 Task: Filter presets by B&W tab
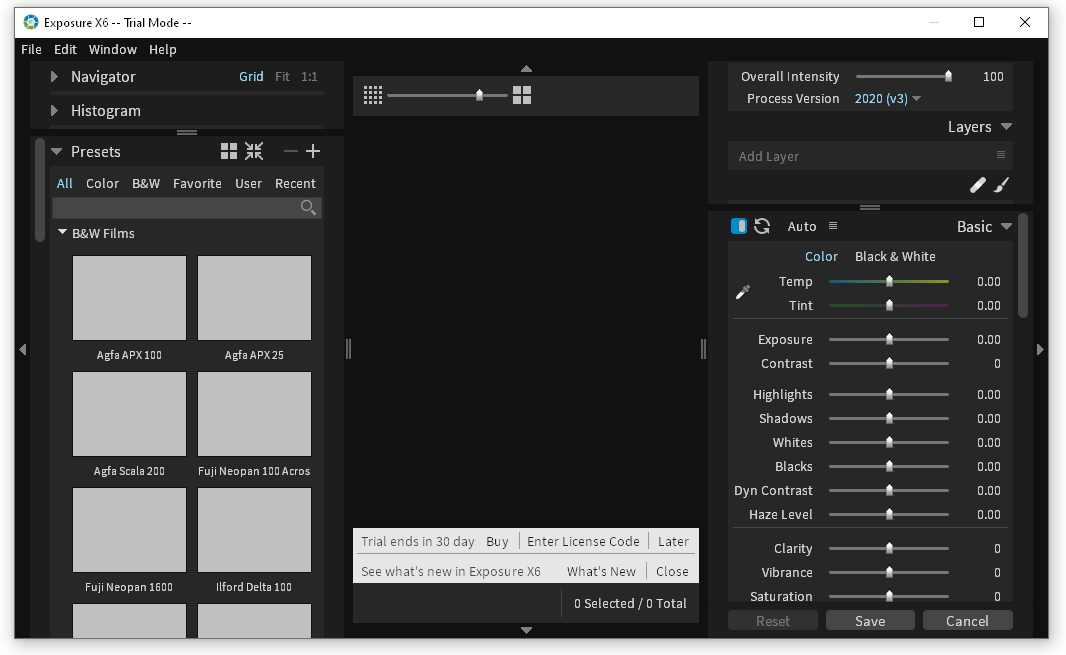146,184
